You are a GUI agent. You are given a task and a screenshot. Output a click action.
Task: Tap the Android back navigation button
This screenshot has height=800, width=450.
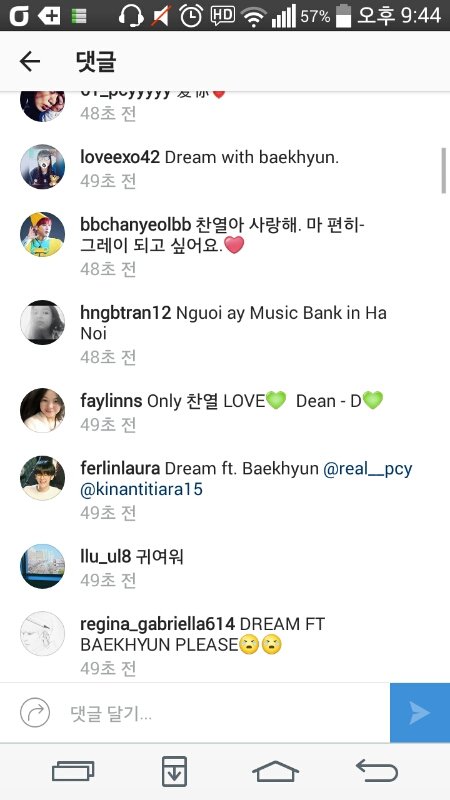[377, 770]
